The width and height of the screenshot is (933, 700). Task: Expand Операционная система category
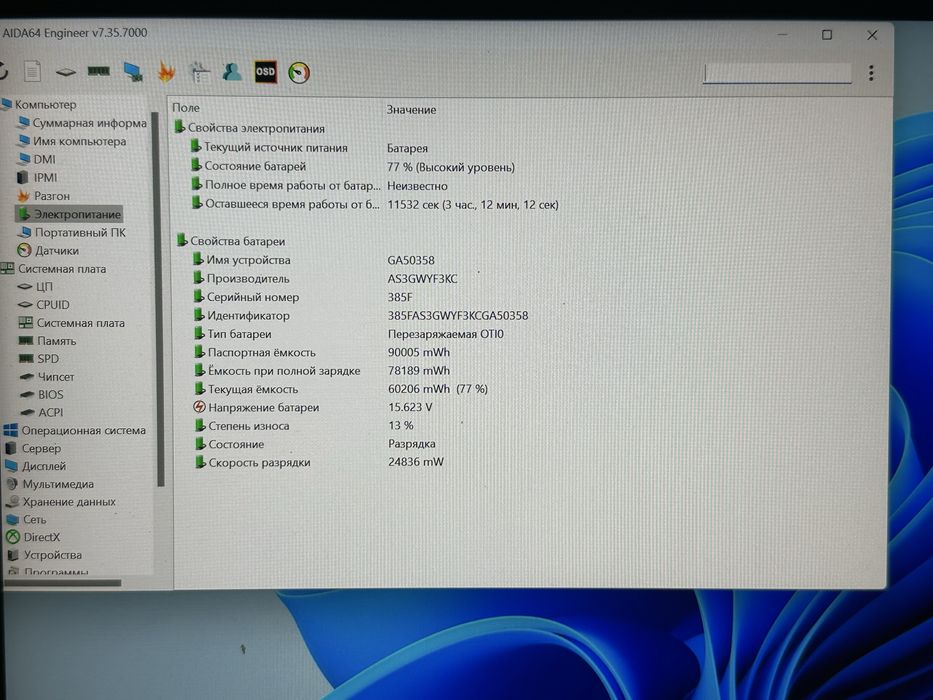click(x=75, y=430)
